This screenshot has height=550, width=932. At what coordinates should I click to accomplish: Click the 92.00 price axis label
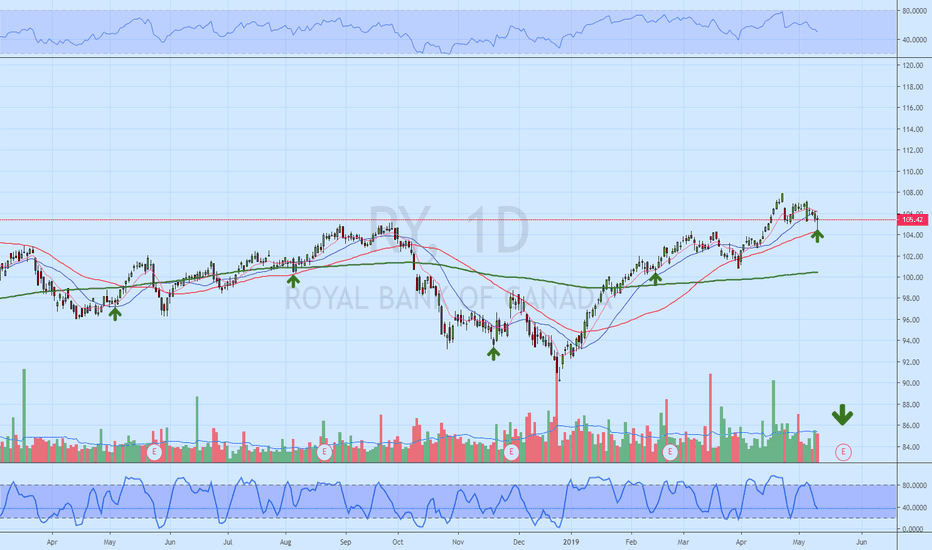click(x=913, y=362)
